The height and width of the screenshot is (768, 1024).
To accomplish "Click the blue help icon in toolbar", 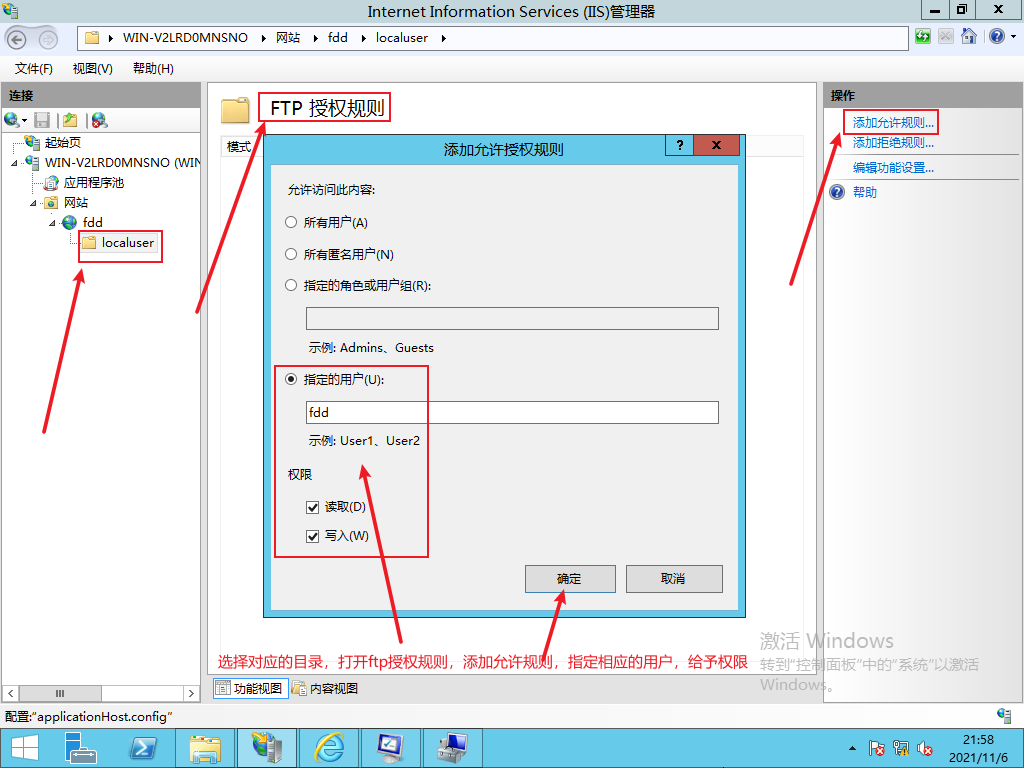I will tap(997, 36).
